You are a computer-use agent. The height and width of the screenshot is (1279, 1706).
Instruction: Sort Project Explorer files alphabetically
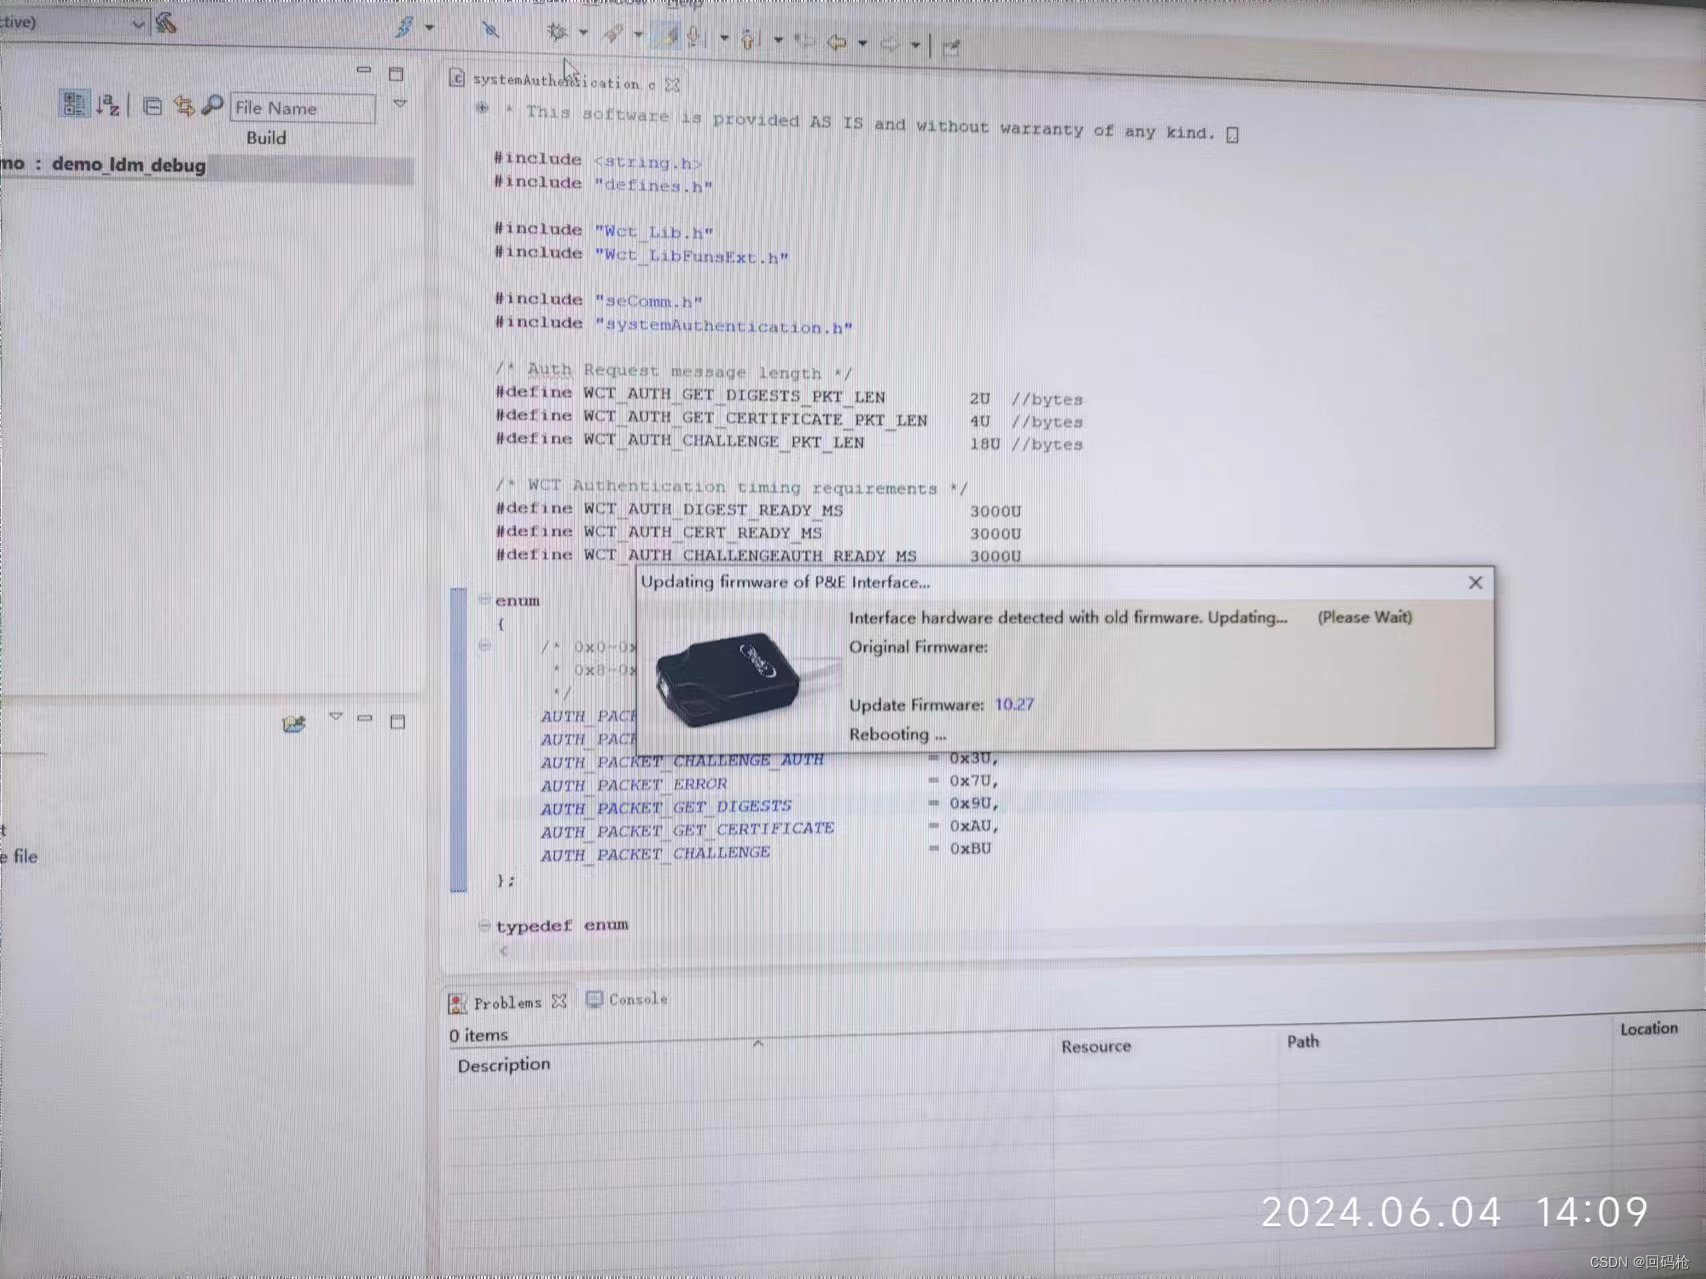(x=108, y=106)
